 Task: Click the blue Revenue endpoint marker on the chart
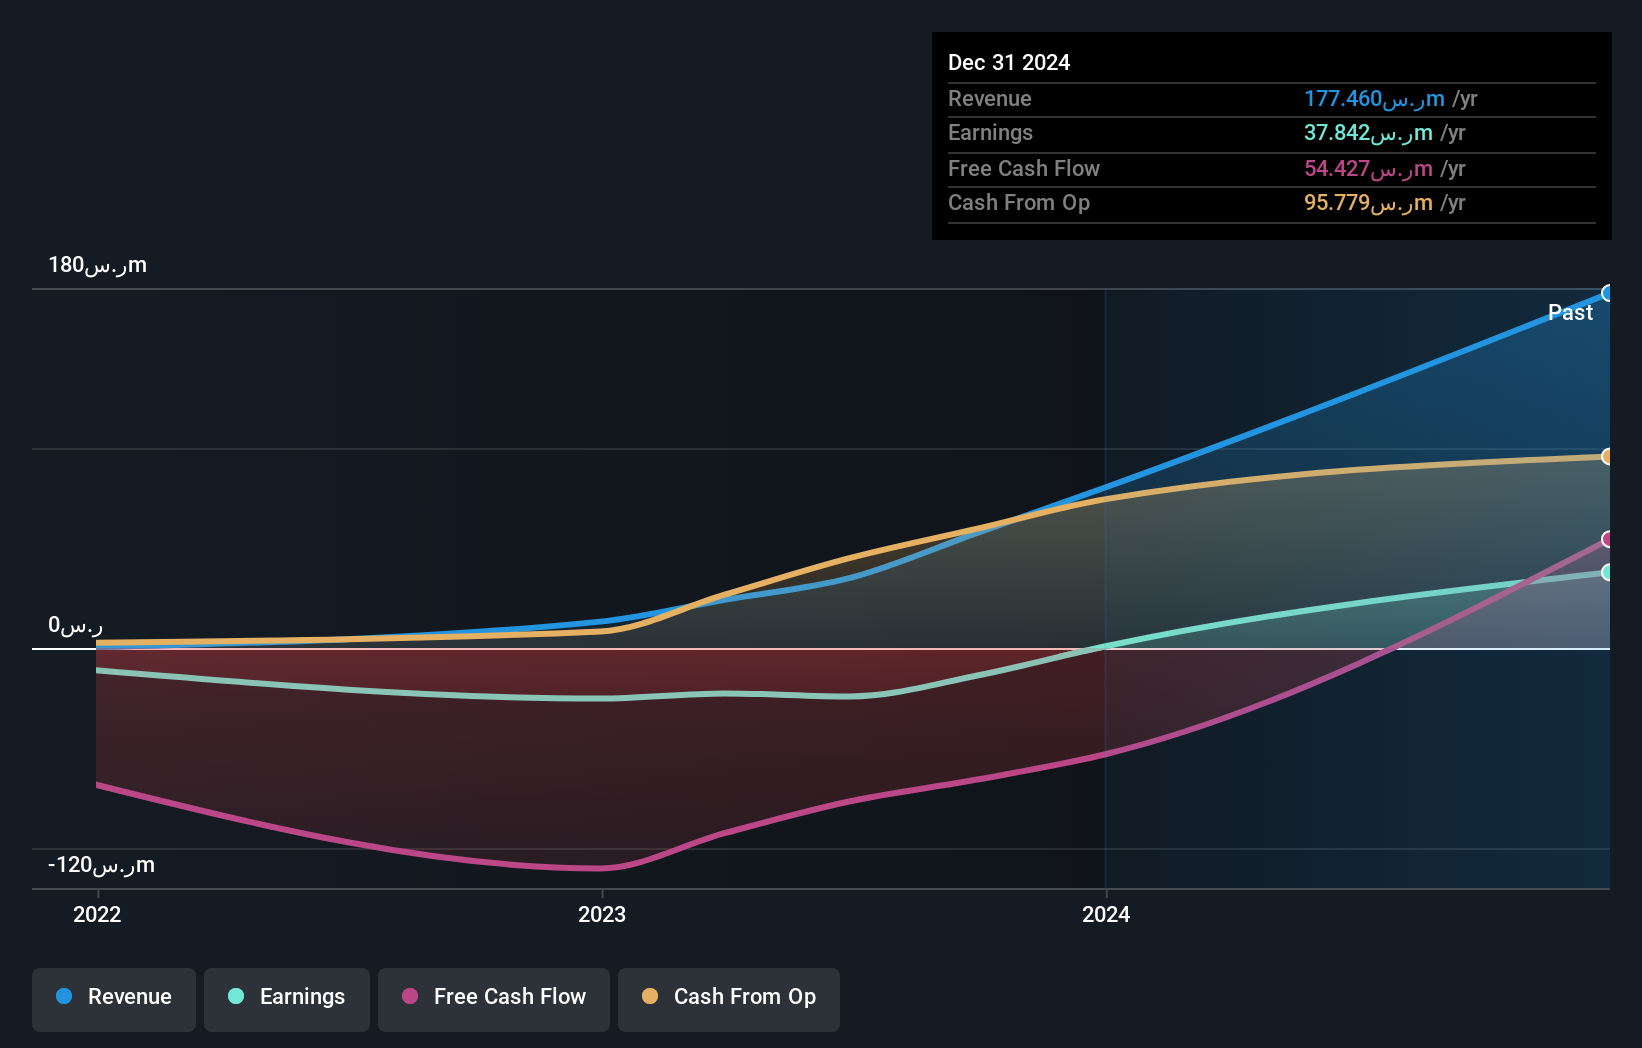coord(1607,293)
